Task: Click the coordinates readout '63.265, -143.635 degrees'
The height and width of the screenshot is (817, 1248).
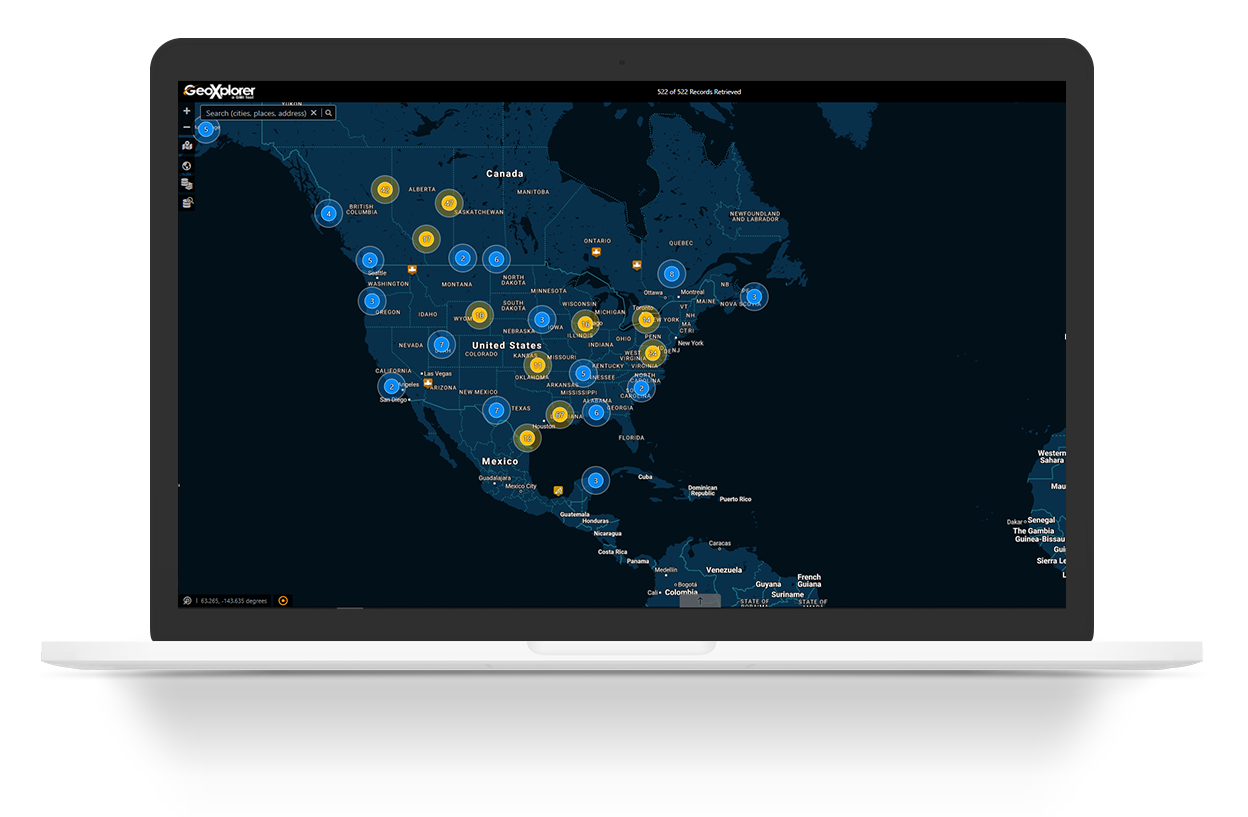Action: [234, 601]
